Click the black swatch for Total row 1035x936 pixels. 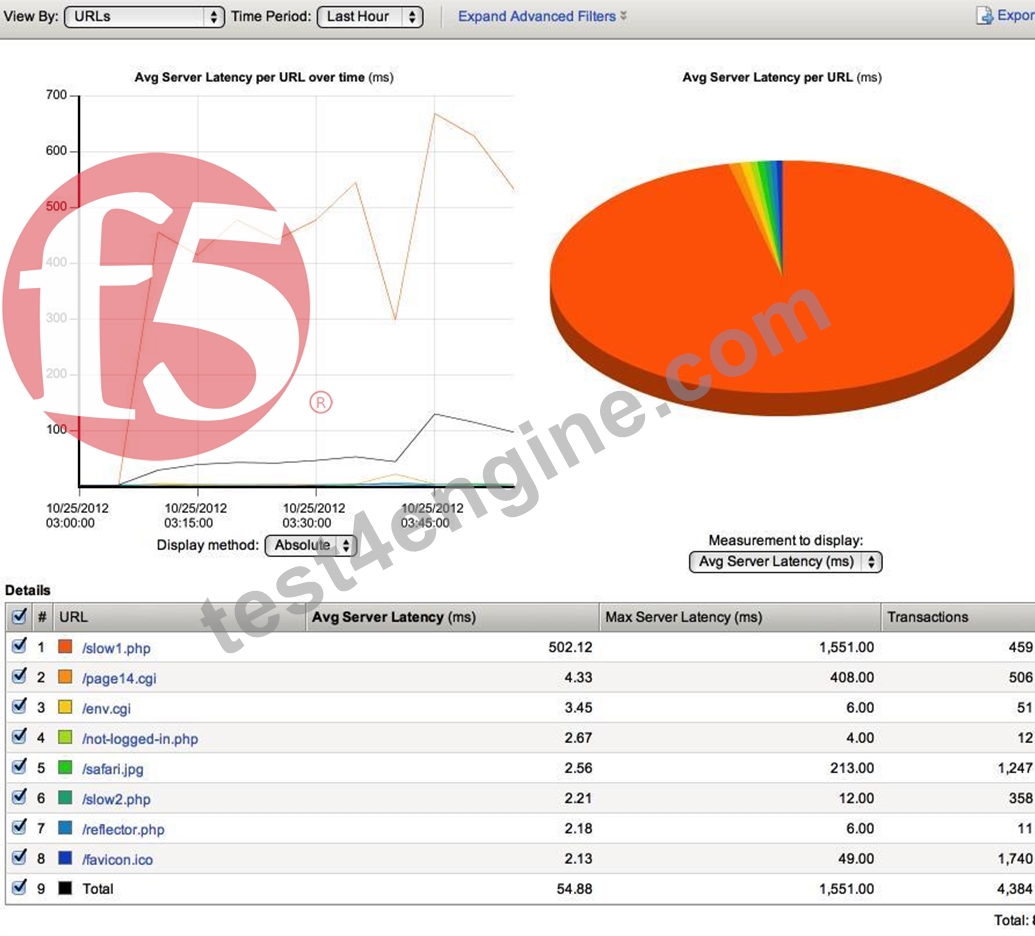(x=65, y=888)
